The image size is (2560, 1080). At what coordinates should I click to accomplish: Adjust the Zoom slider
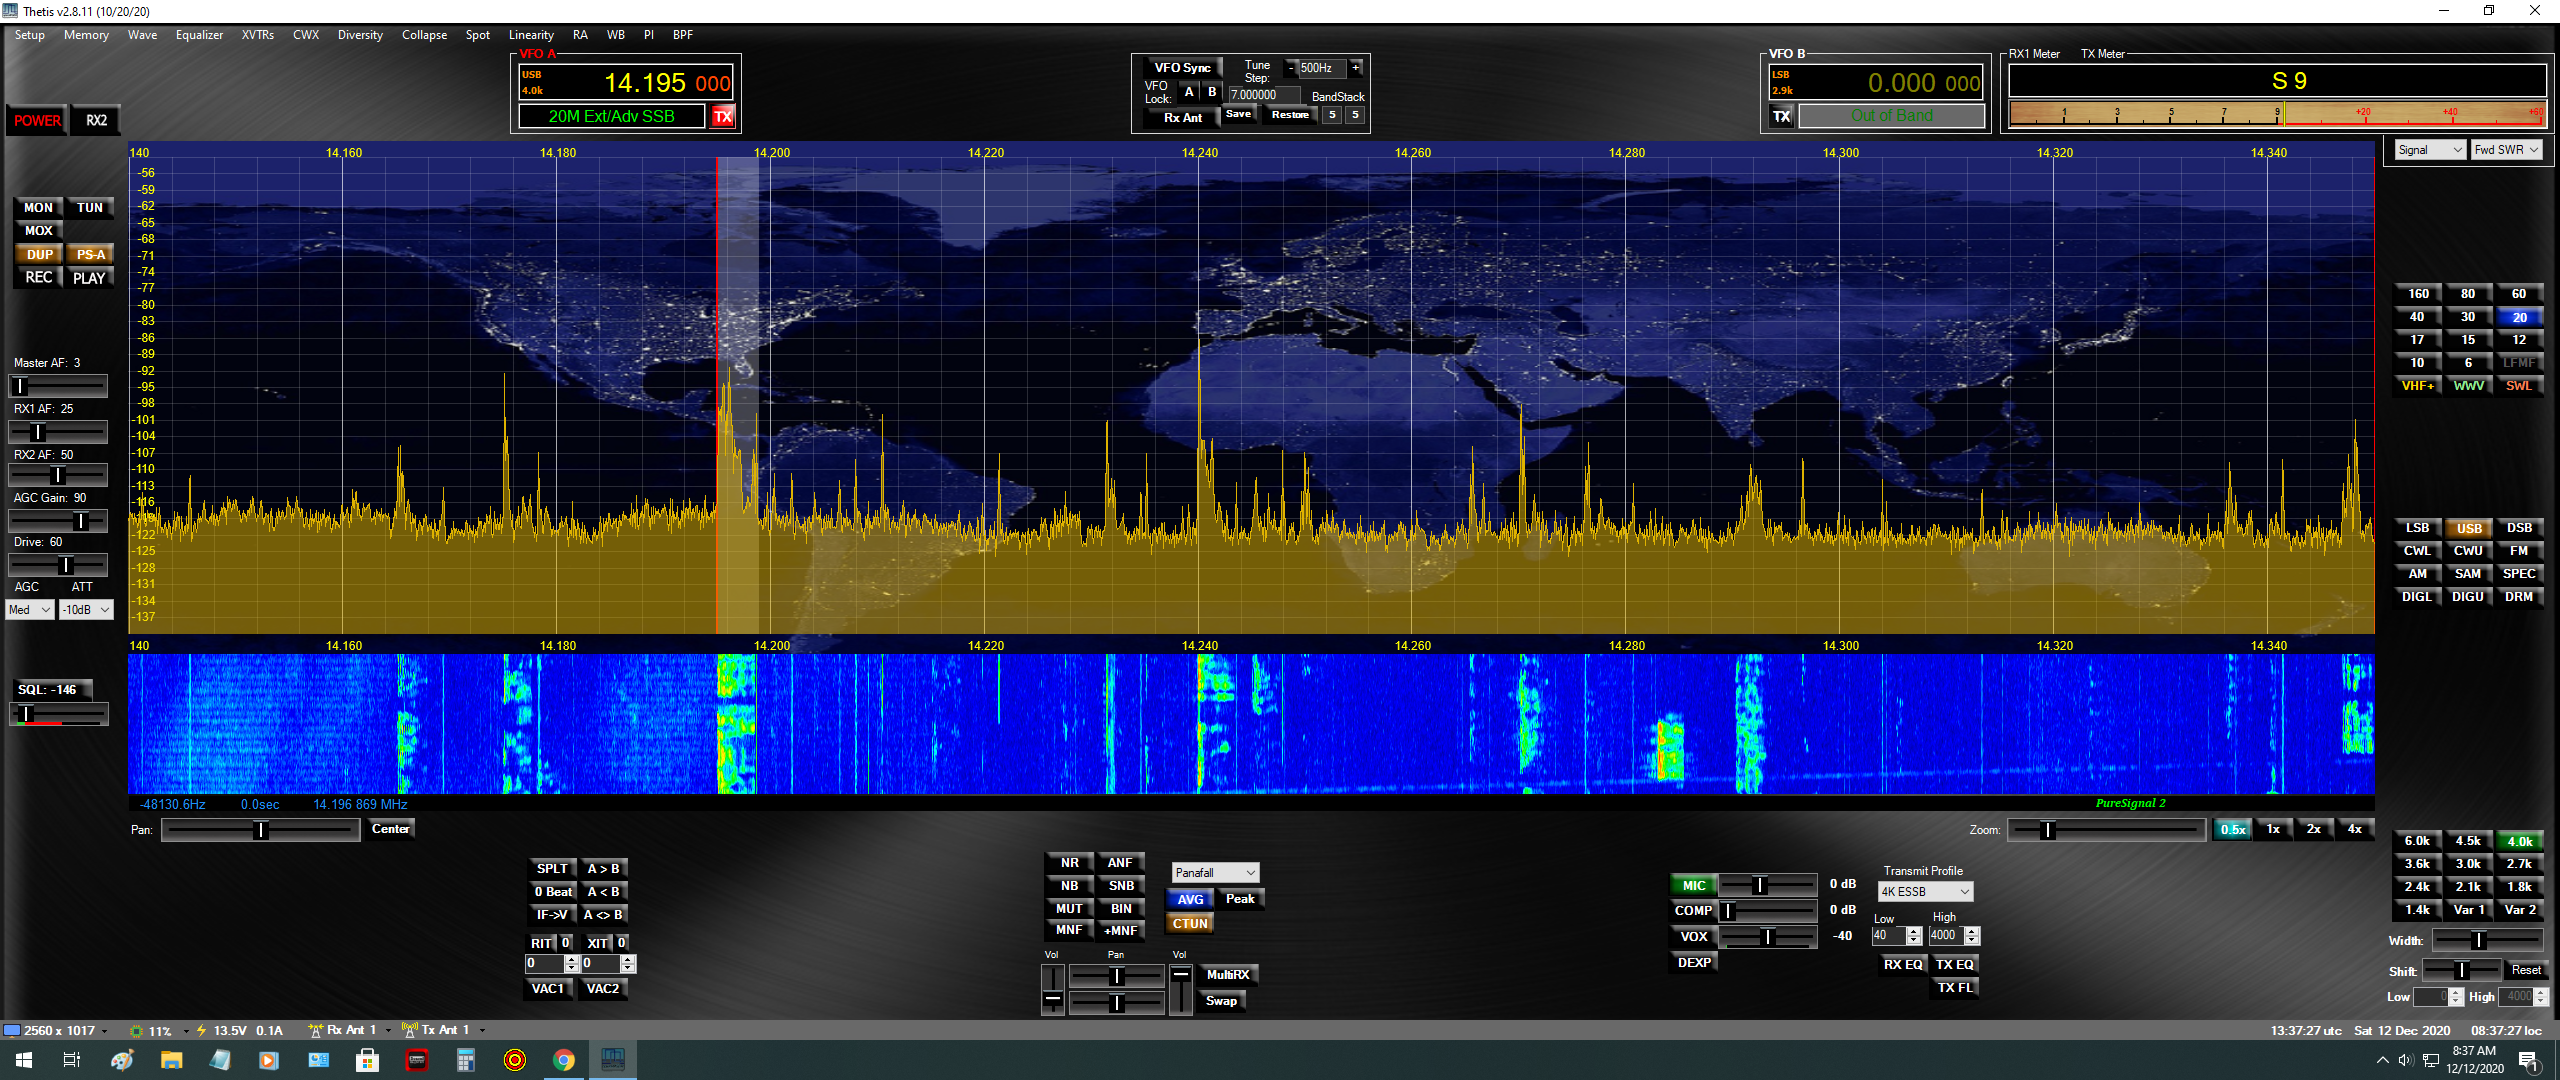[x=2047, y=830]
